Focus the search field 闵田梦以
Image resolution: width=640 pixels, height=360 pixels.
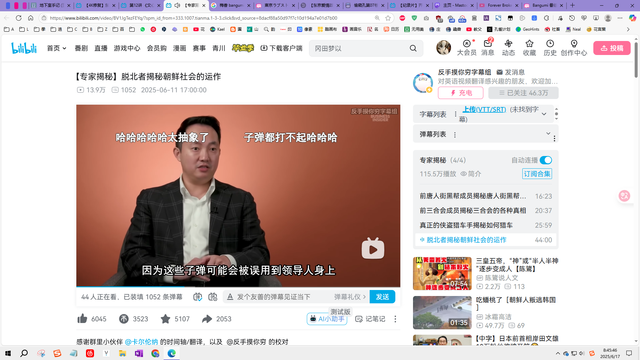pyautogui.click(x=359, y=48)
